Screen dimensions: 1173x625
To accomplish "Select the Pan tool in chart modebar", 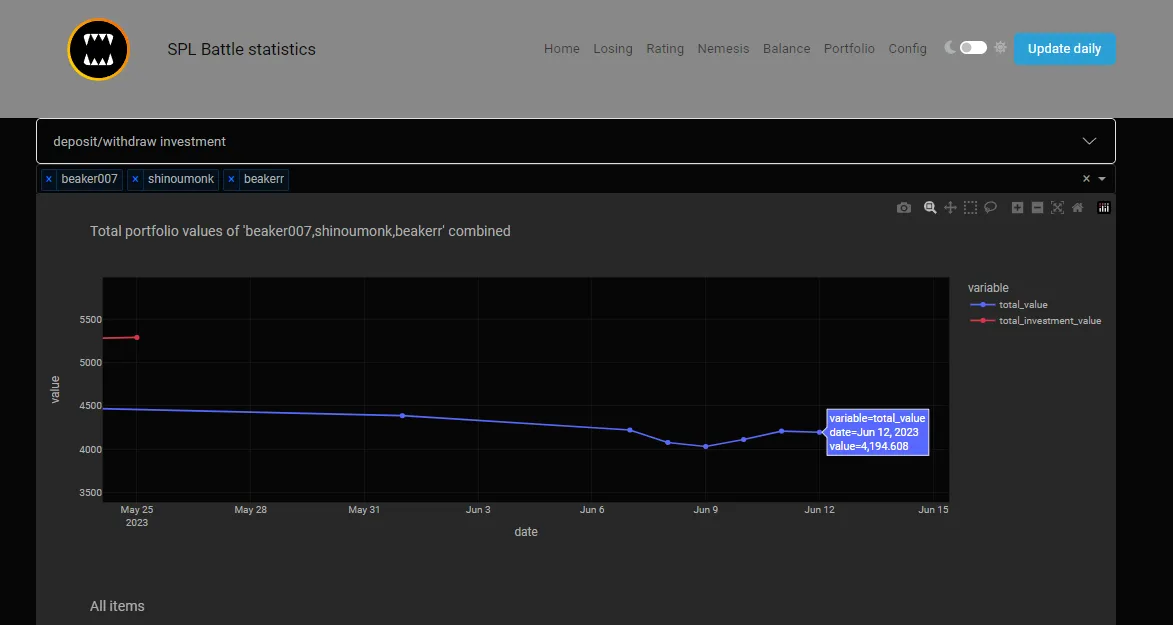I will (950, 208).
